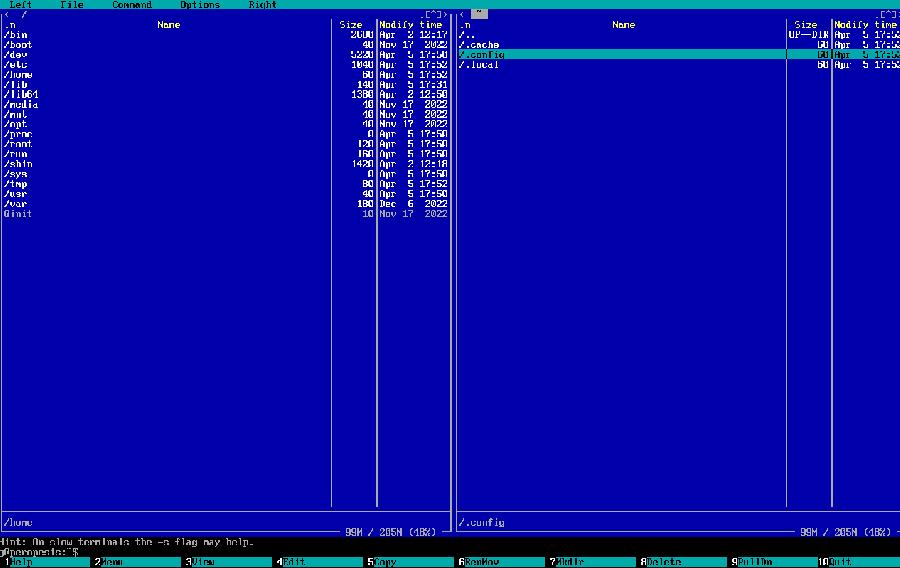Open the Command menu
The width and height of the screenshot is (900, 568).
tap(131, 5)
